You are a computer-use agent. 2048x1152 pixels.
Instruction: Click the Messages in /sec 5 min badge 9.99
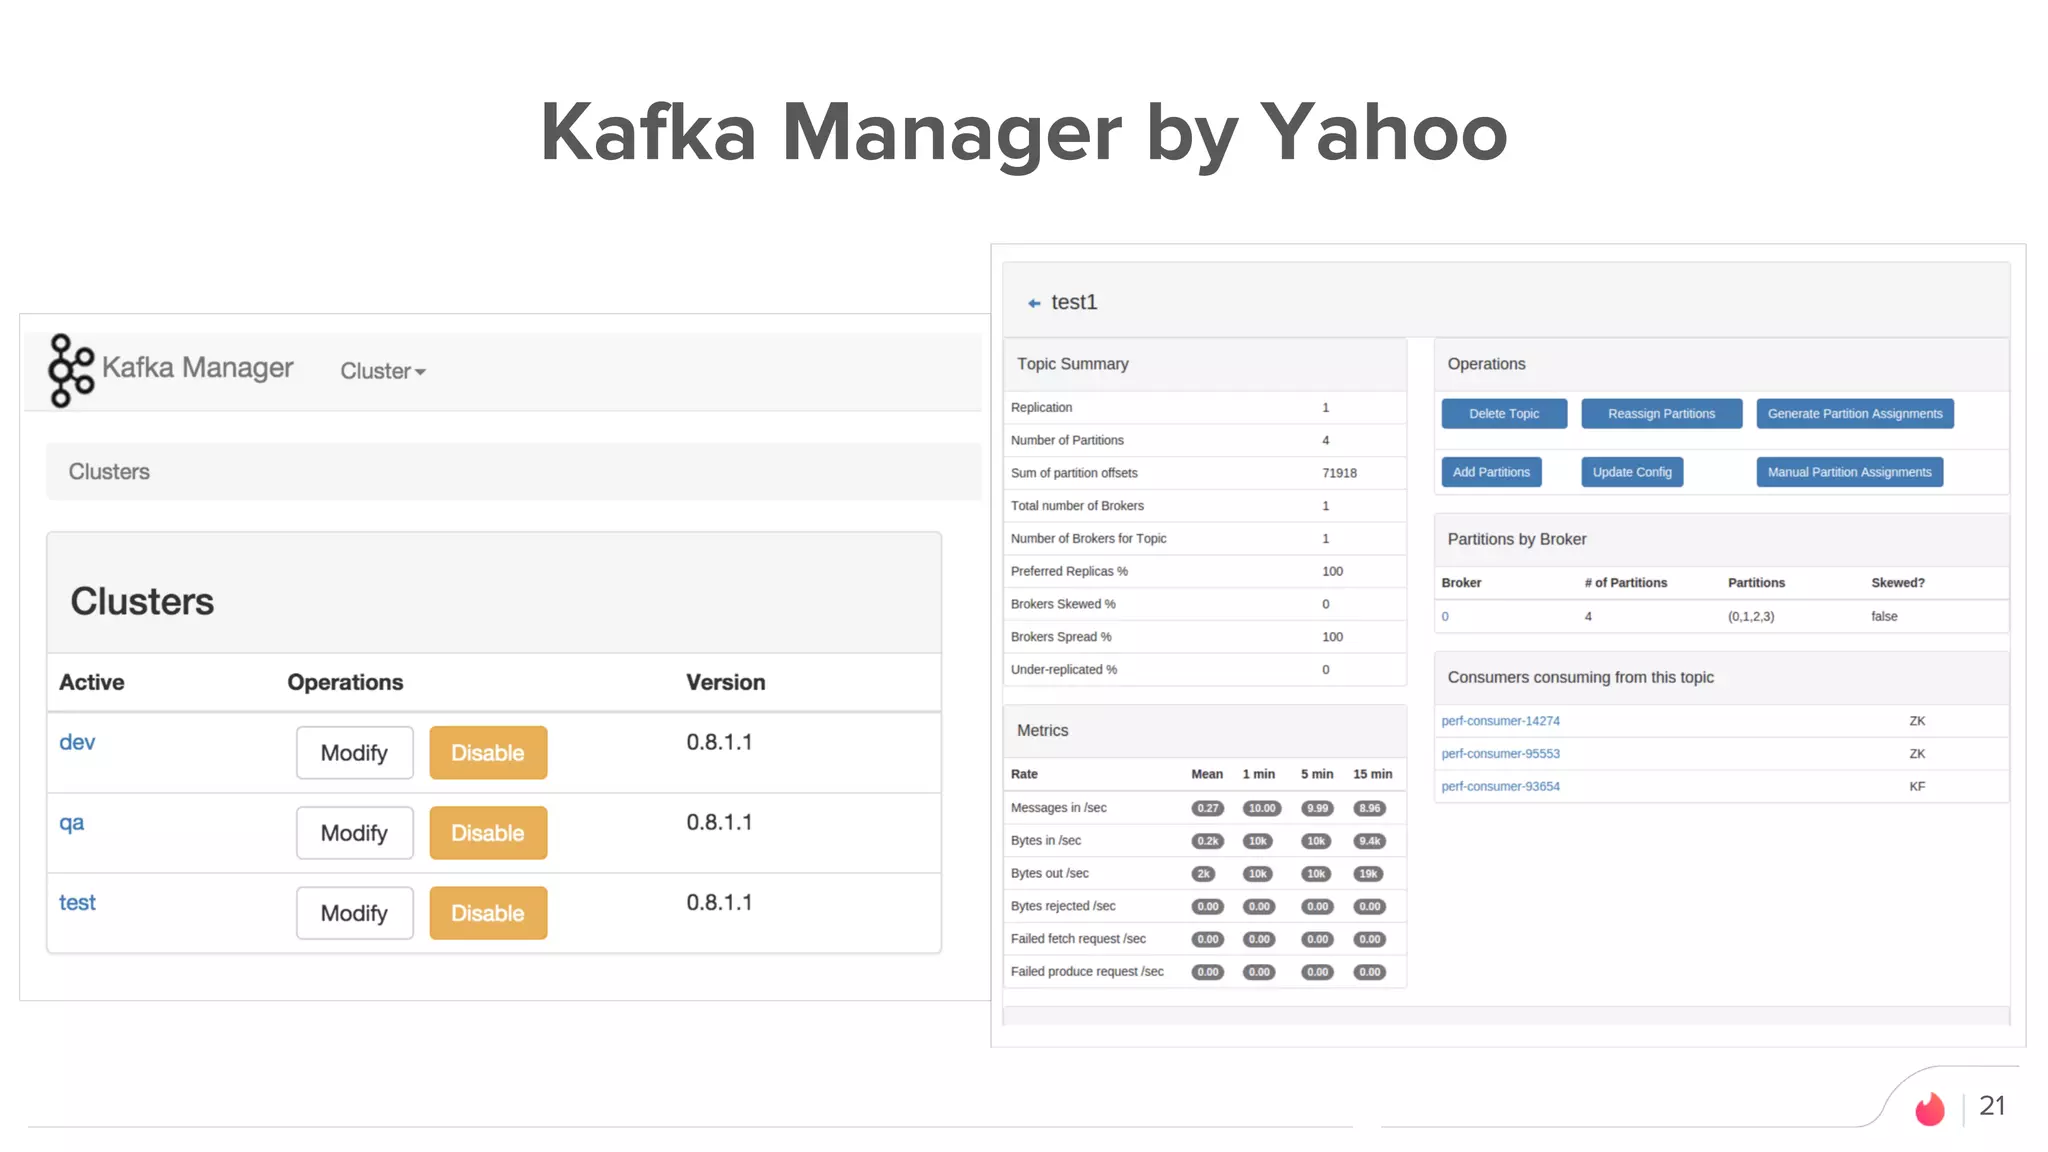1318,808
